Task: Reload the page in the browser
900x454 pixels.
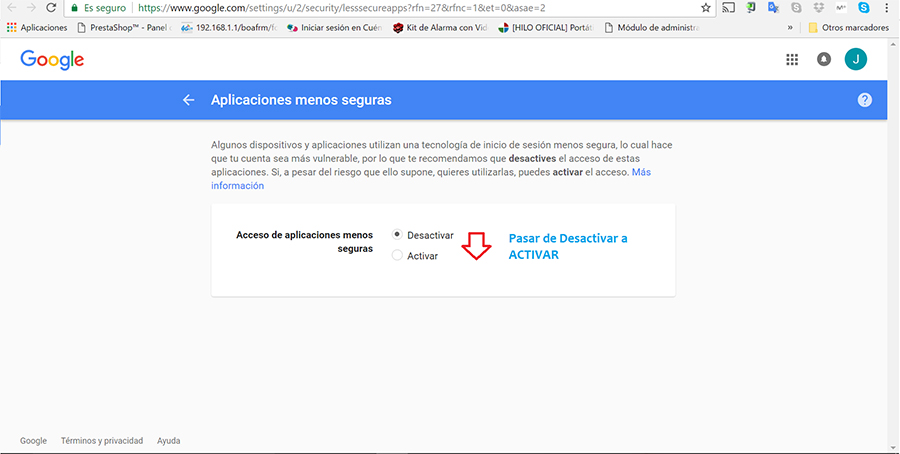Action: click(51, 7)
